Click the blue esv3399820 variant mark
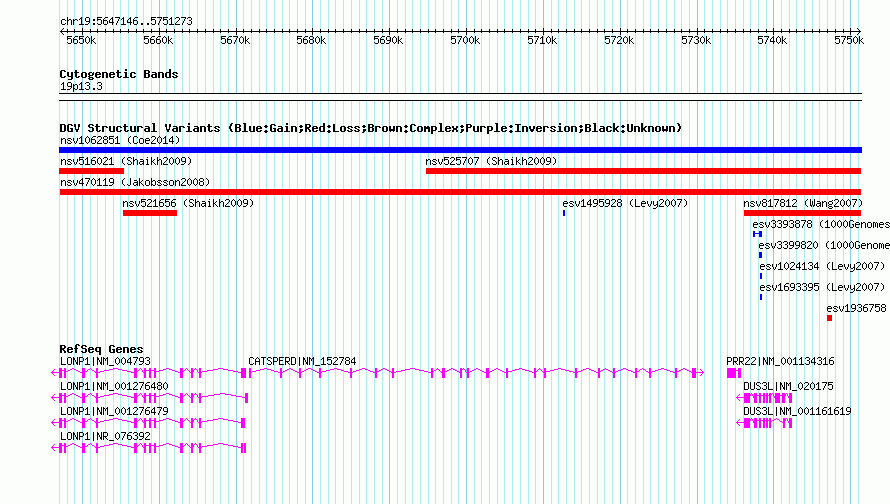Viewport: 890px width, 504px height. 760,255
